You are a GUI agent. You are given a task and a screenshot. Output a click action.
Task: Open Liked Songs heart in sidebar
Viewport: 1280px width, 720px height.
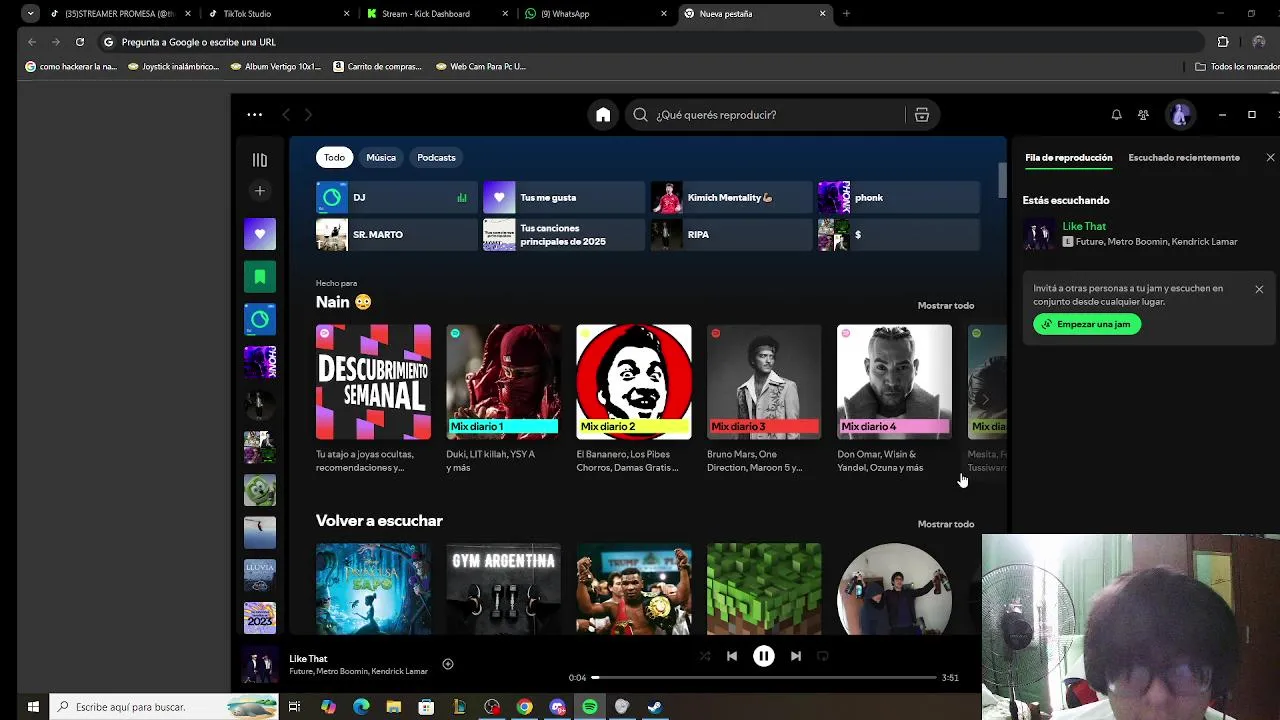coord(260,234)
